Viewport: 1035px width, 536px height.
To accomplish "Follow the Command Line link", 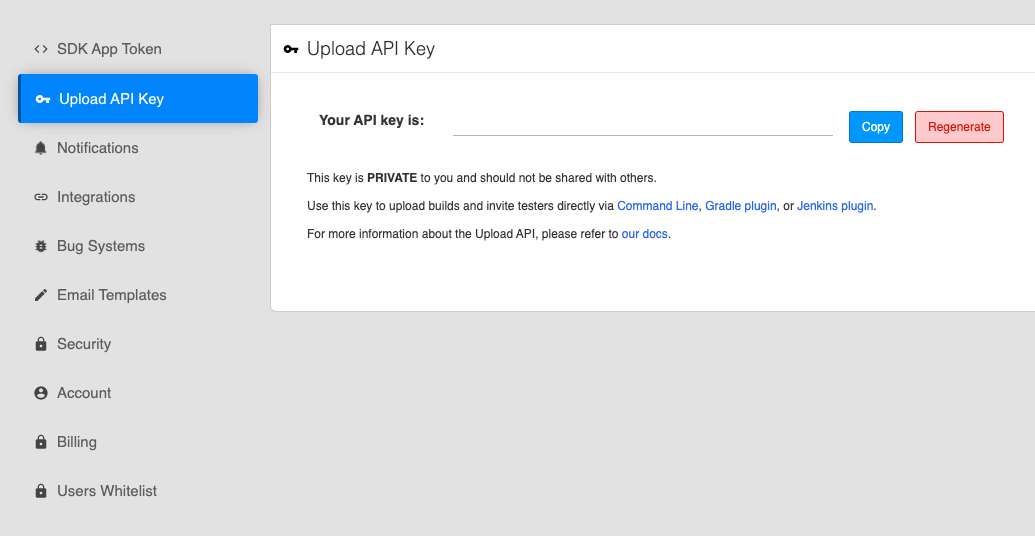I will pyautogui.click(x=657, y=206).
